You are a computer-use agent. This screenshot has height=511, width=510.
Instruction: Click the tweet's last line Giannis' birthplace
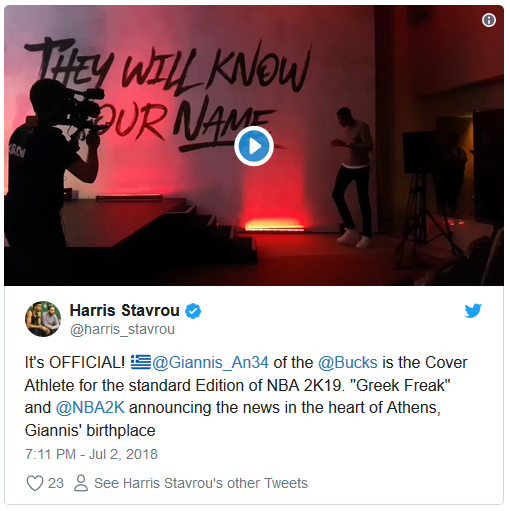pos(90,430)
